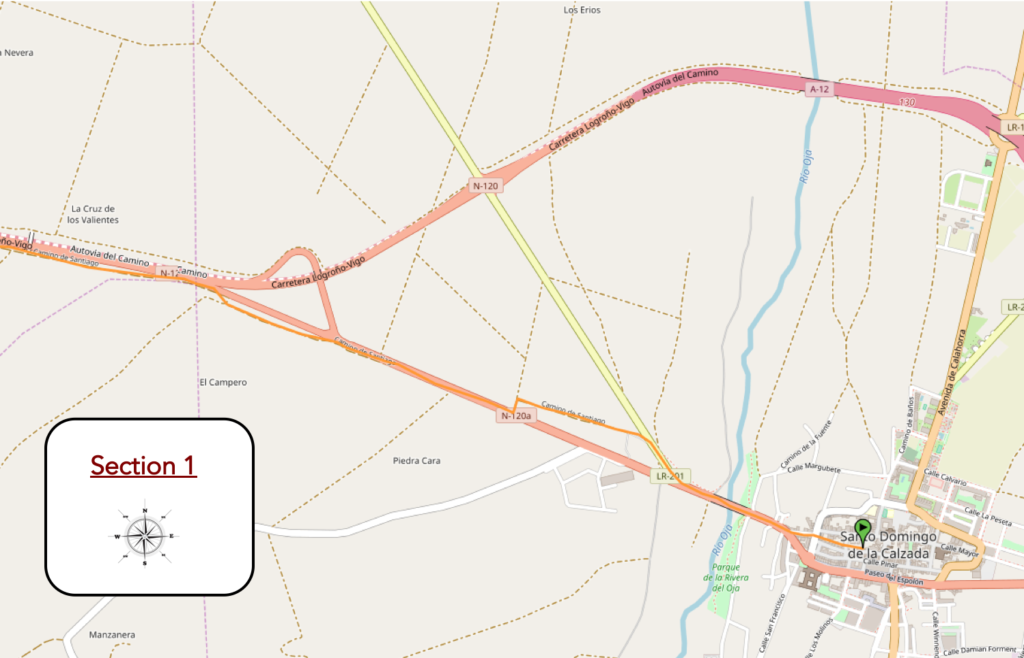1024x658 pixels.
Task: Click the Los Erios place label
Action: (x=582, y=10)
